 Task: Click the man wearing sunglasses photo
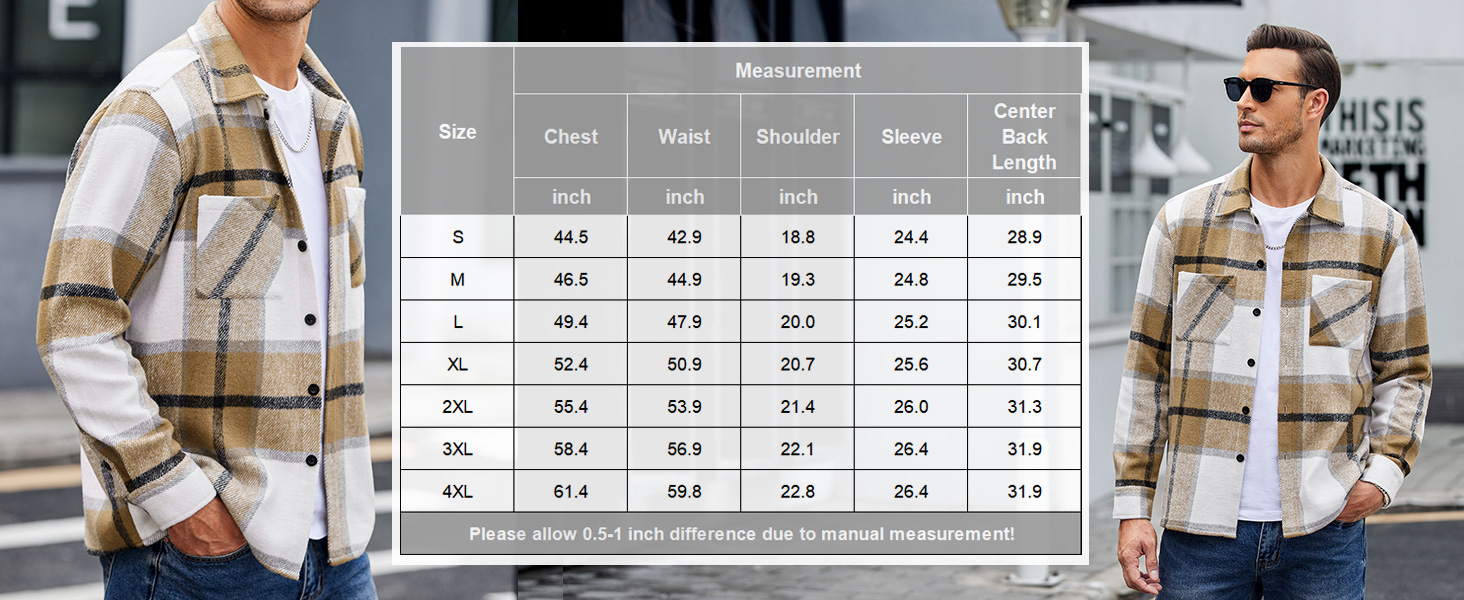(1276, 320)
